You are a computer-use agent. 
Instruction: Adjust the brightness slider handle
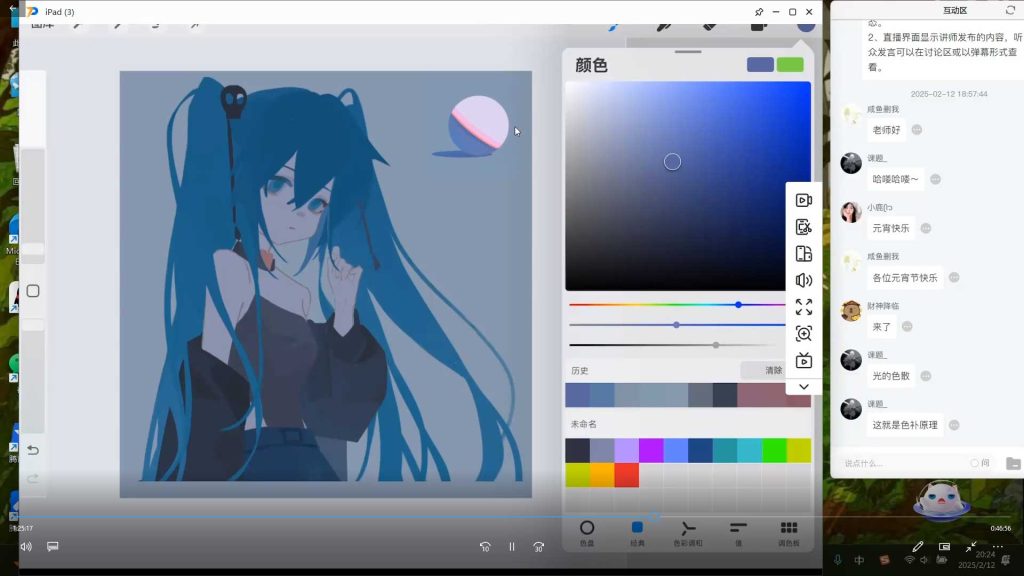716,345
